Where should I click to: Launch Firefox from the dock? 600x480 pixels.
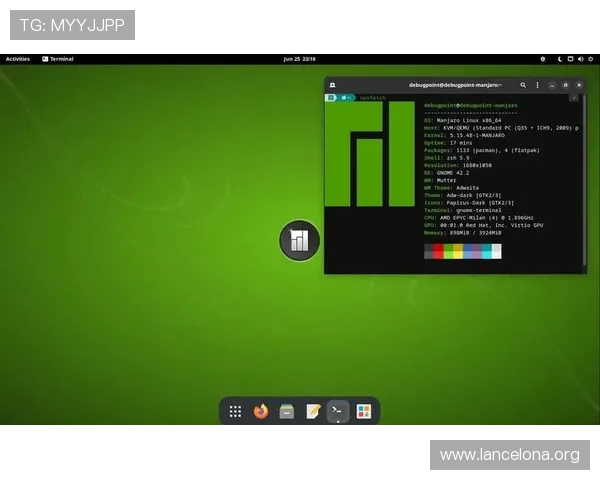pos(261,411)
